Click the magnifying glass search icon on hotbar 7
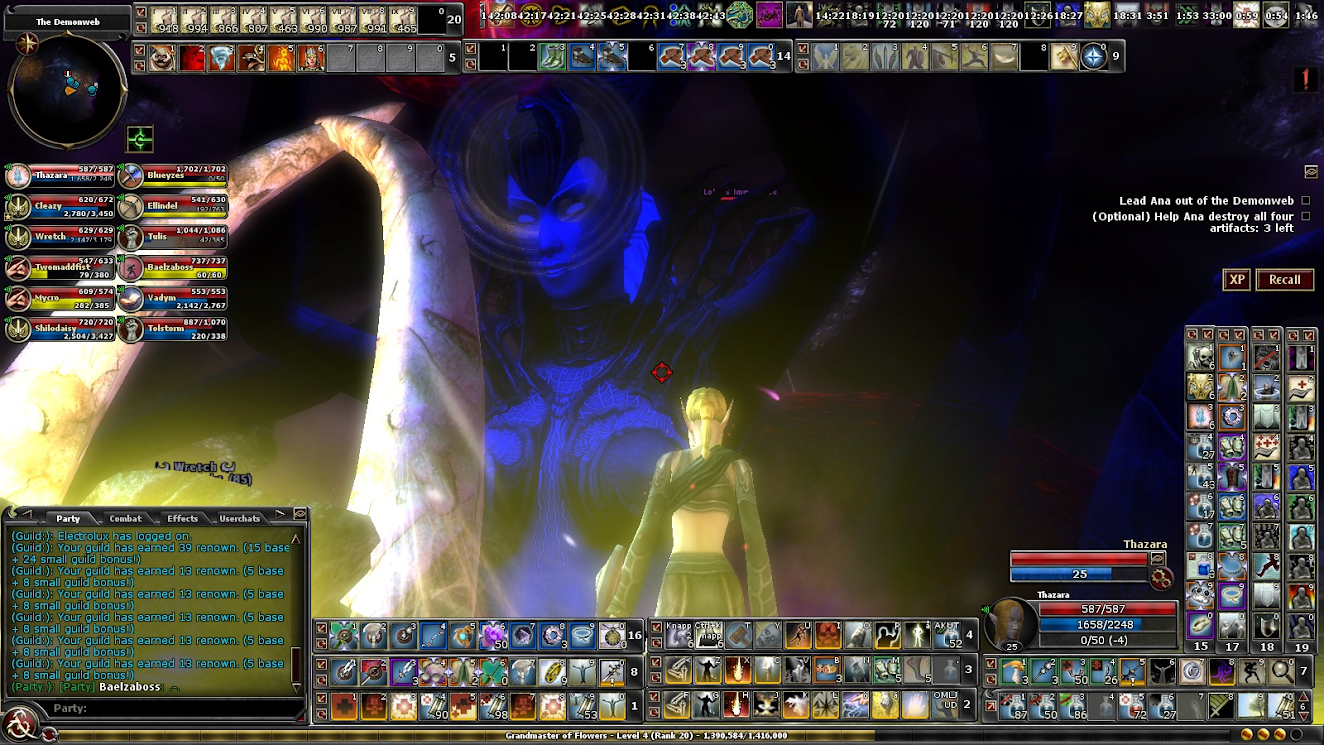 tap(1282, 672)
